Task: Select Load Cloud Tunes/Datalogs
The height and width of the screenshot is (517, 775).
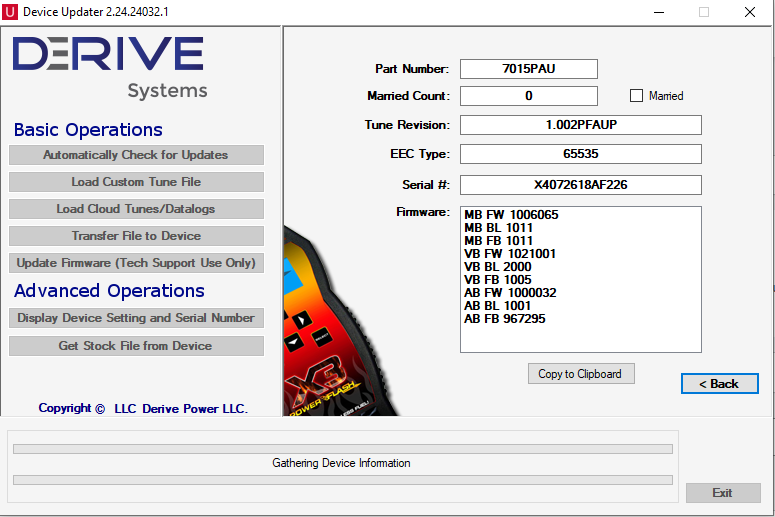Action: tap(136, 209)
